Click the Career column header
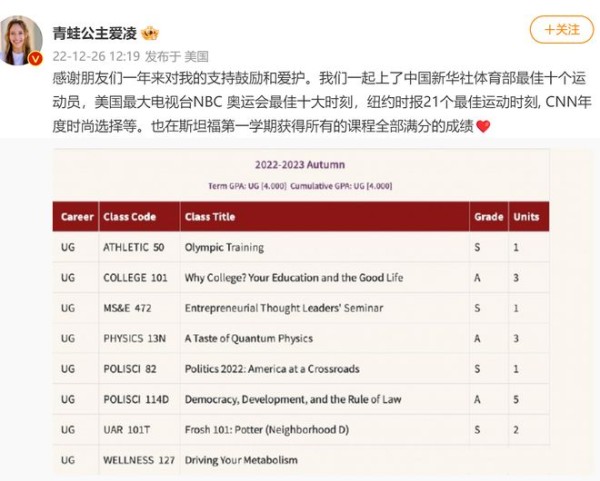Screen dimensions: 600x481 click(x=77, y=217)
